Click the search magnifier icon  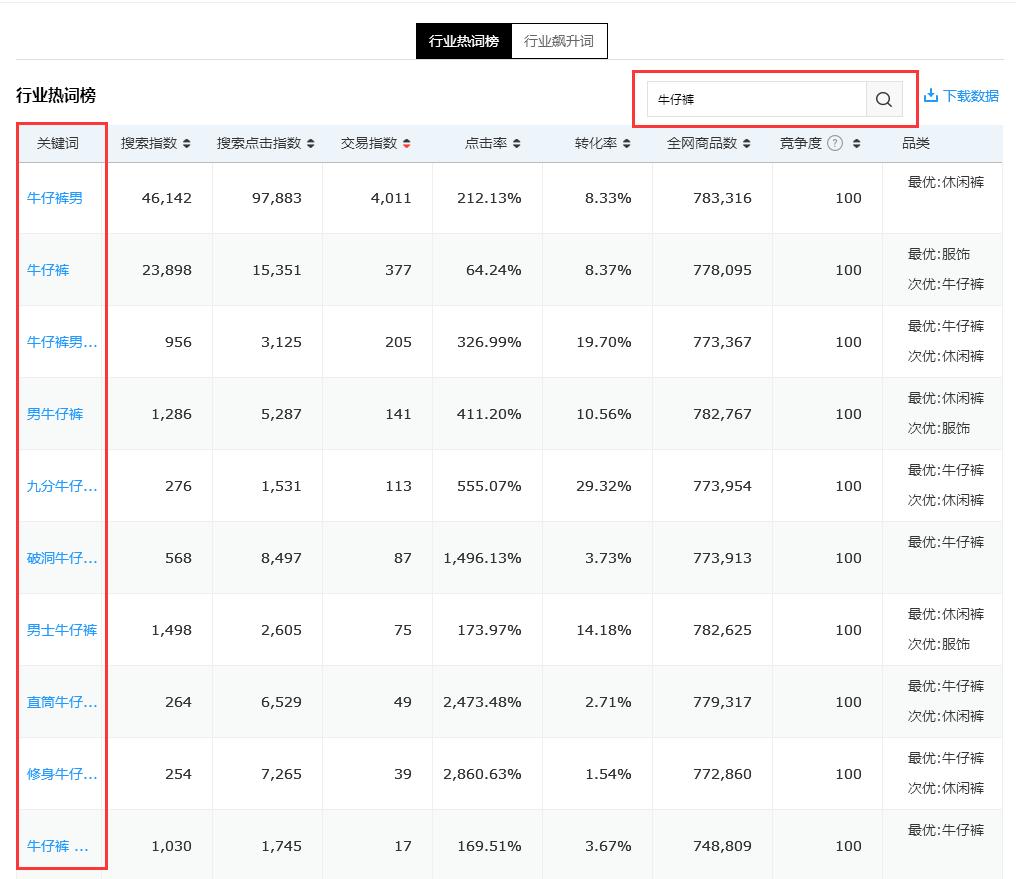[x=884, y=99]
